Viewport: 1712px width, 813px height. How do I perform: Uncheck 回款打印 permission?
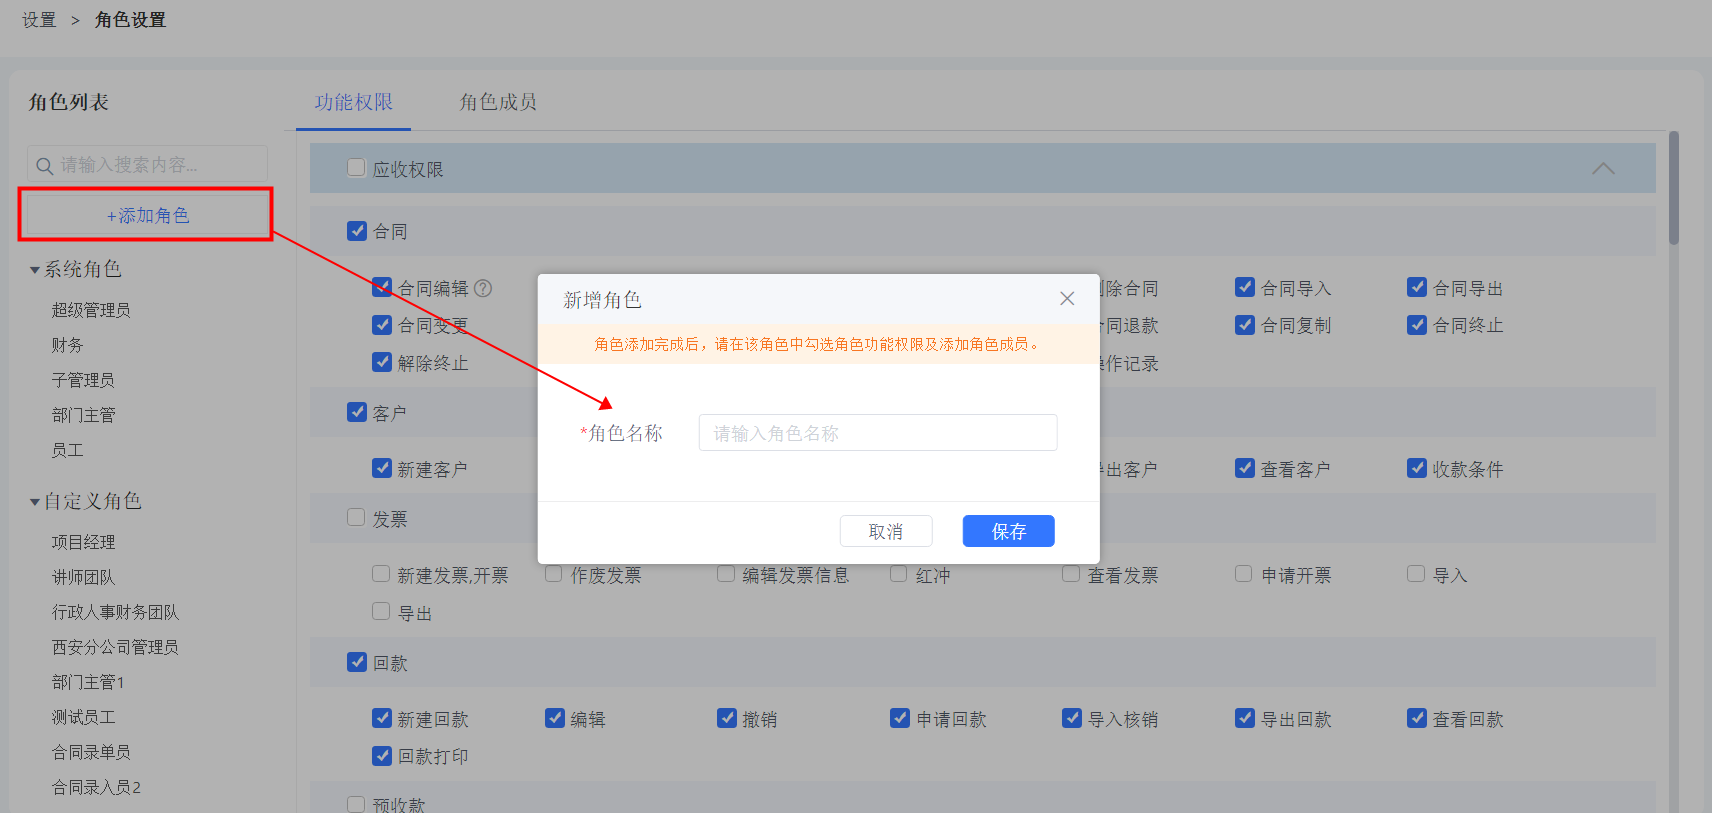tap(382, 756)
